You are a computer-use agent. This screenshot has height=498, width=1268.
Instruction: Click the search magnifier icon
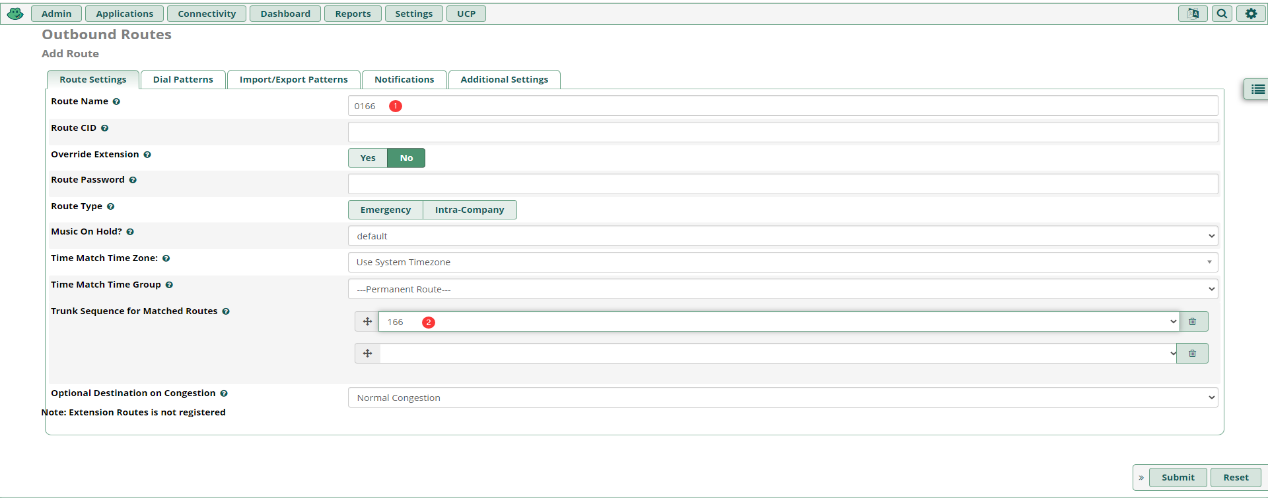point(1222,14)
